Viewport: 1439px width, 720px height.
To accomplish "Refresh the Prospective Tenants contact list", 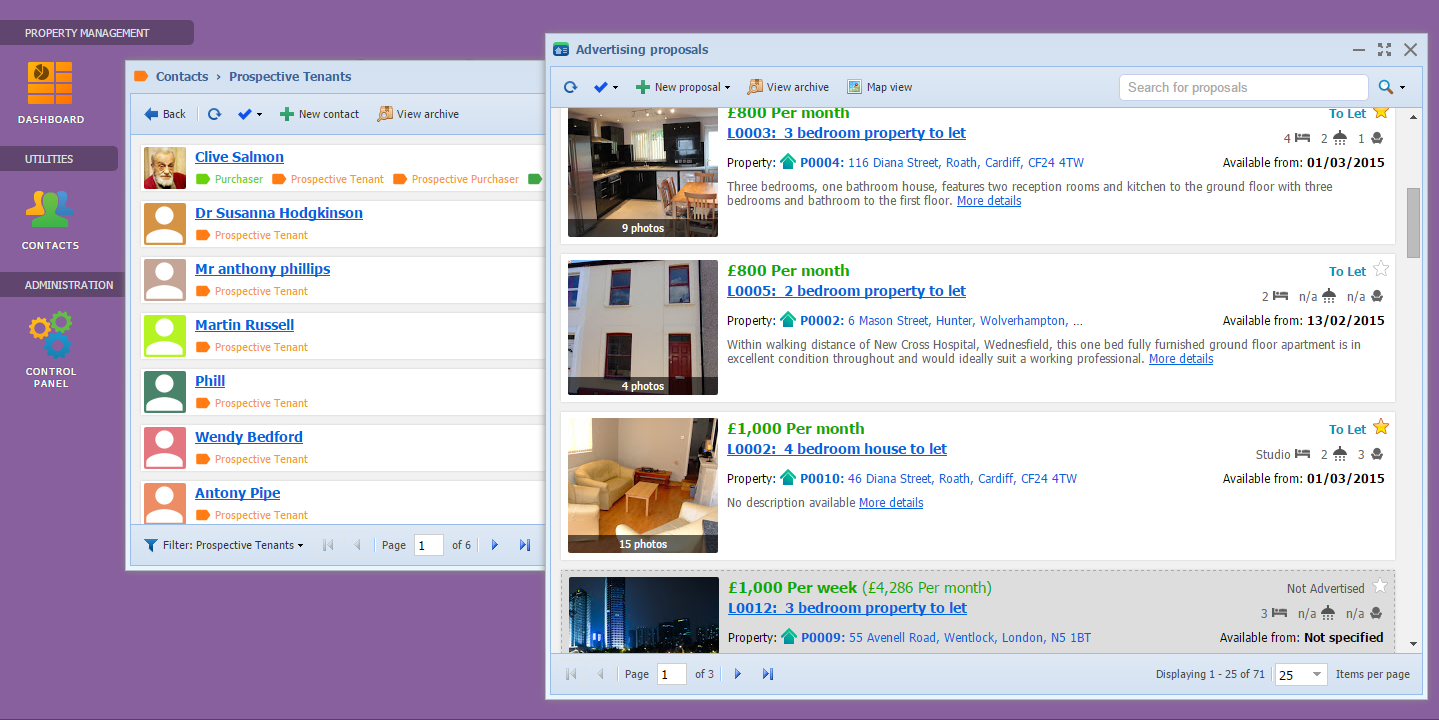I will pos(214,114).
